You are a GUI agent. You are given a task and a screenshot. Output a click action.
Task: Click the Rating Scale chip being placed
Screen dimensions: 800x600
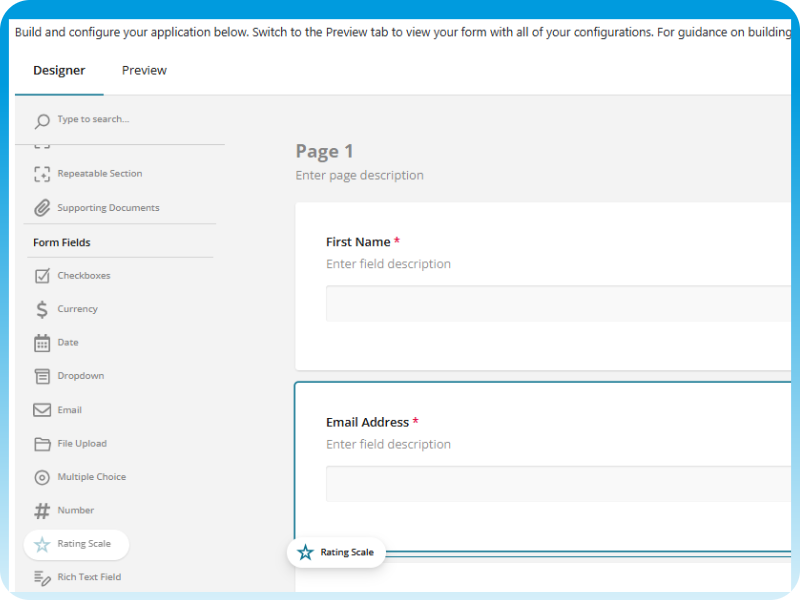click(x=336, y=551)
